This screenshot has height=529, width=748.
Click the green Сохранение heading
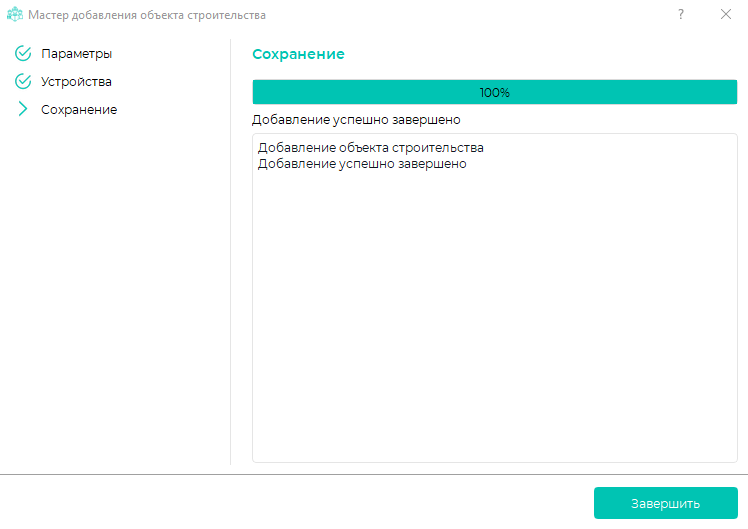pyautogui.click(x=298, y=54)
